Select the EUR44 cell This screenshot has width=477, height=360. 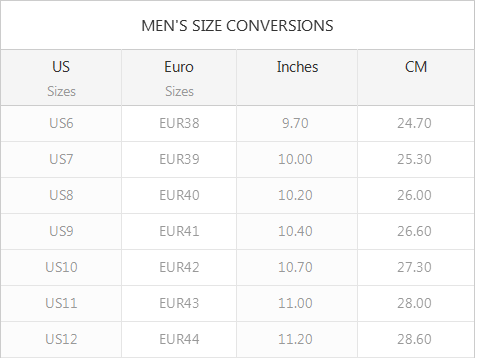pyautogui.click(x=179, y=339)
